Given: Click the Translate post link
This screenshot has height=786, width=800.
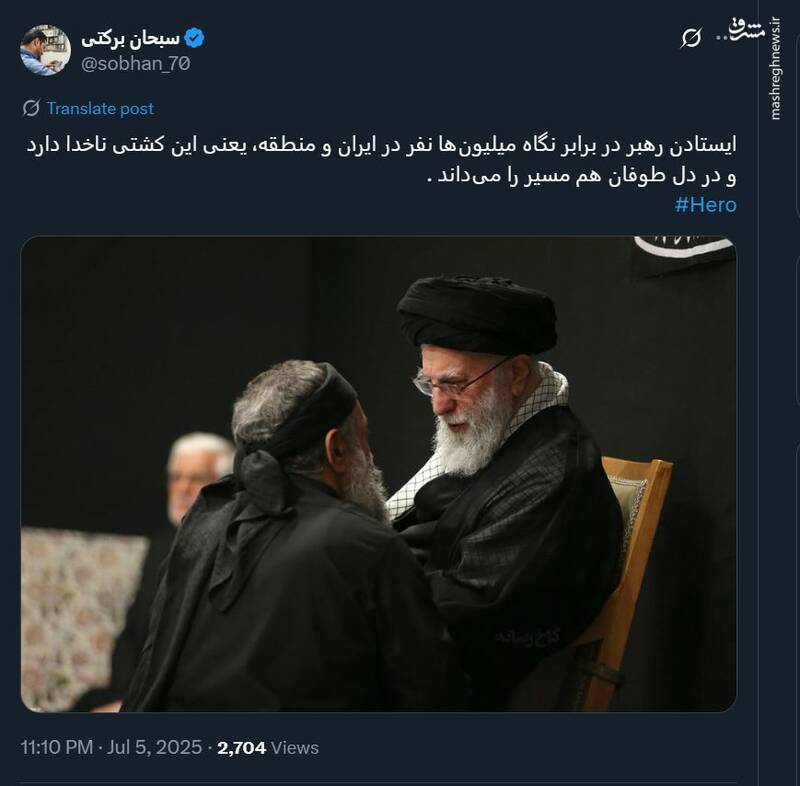Looking at the screenshot, I should (100, 108).
